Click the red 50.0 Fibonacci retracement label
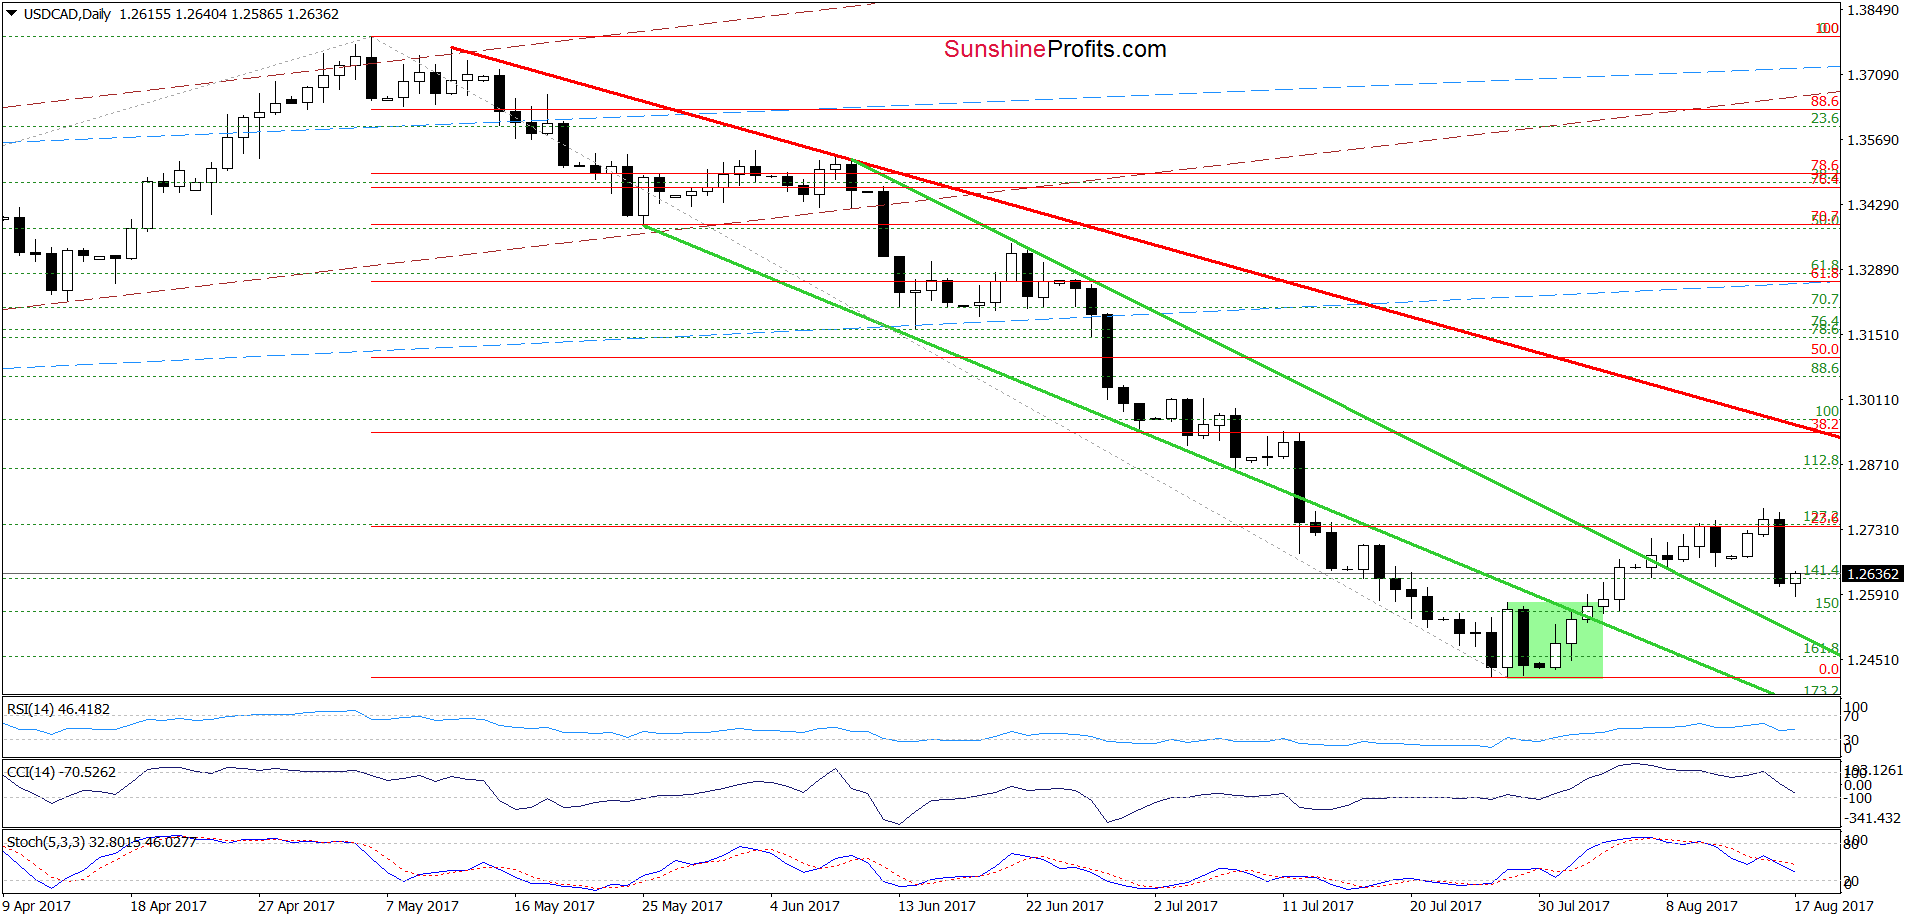This screenshot has height=920, width=1908. coord(1825,349)
